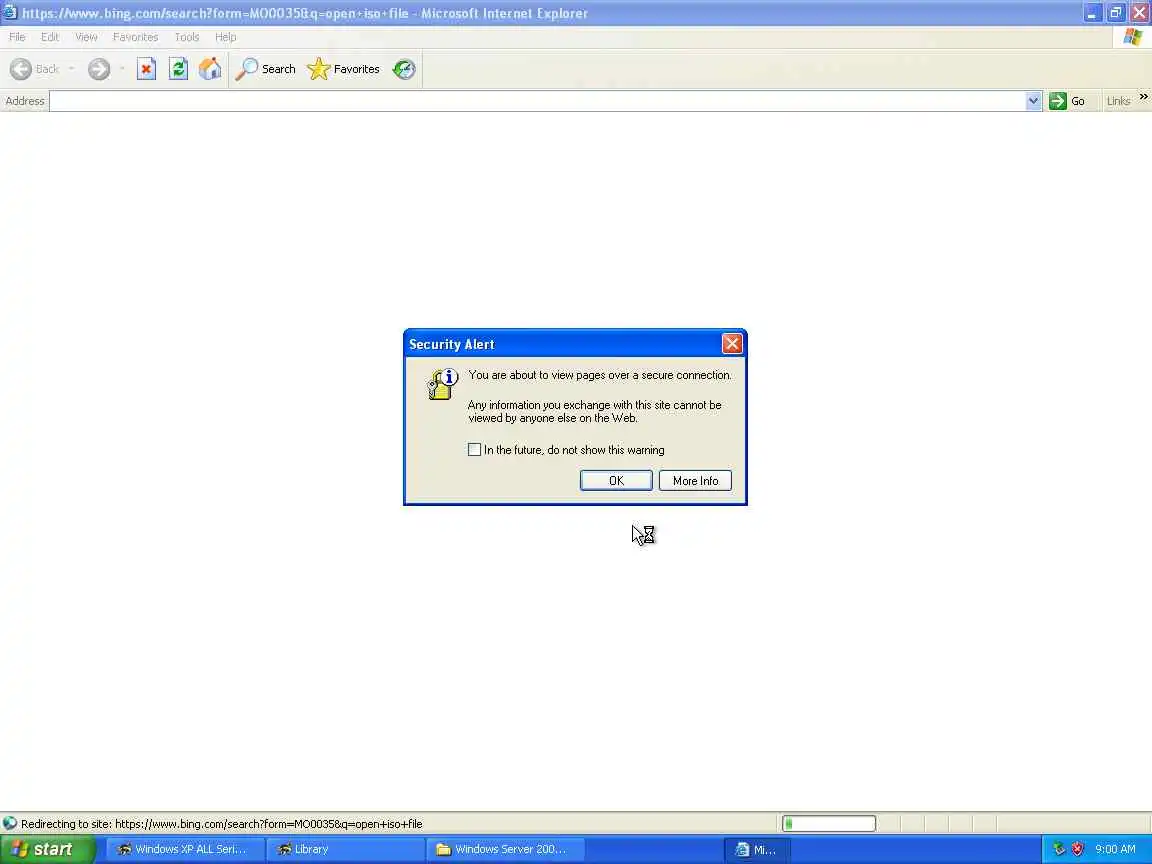Switch to Library taskbar item

(344, 849)
